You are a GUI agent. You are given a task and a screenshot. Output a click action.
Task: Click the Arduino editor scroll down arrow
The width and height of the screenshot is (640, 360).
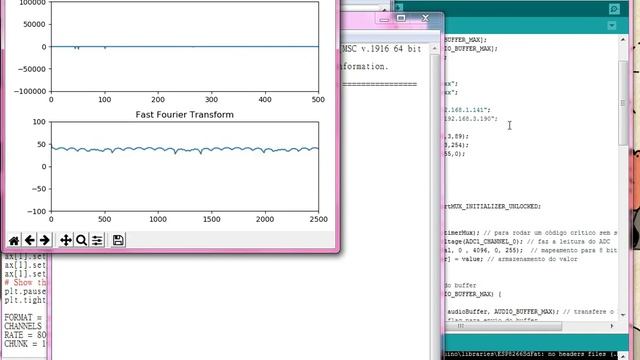coord(622,315)
